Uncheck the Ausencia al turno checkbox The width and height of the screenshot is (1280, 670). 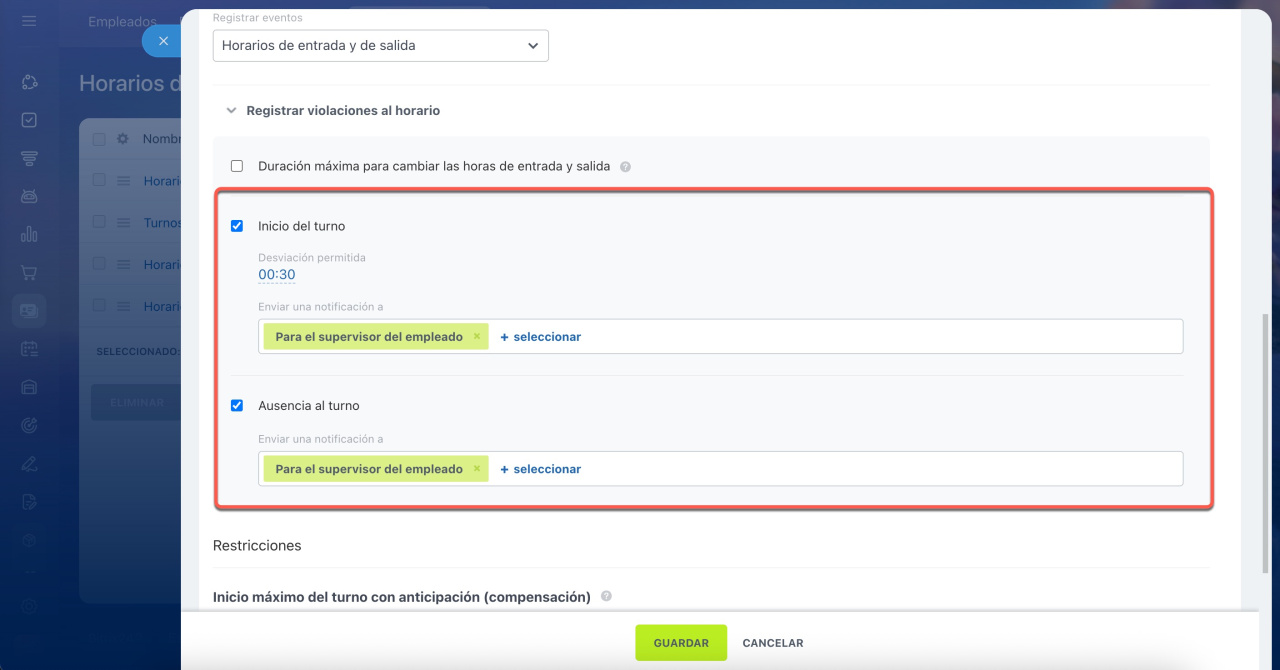click(x=237, y=406)
